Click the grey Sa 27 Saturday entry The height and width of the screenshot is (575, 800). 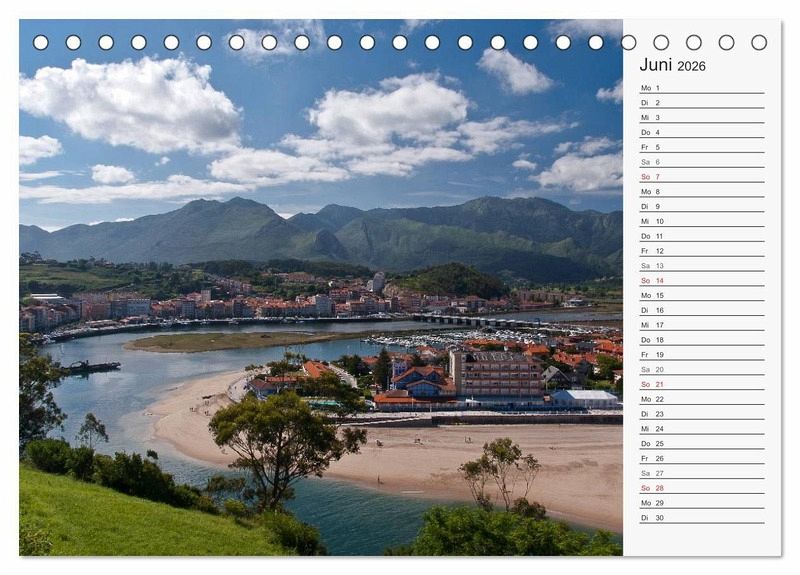[701, 473]
